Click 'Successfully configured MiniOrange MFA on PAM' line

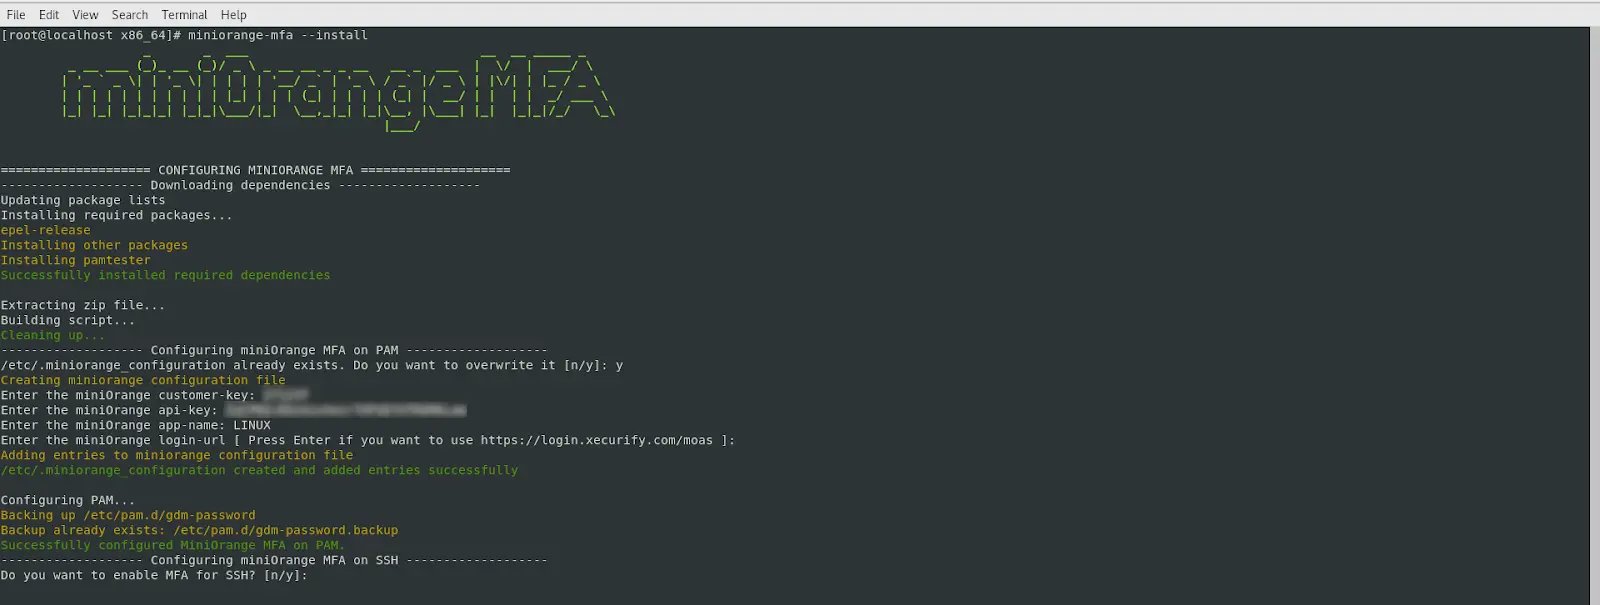[173, 545]
